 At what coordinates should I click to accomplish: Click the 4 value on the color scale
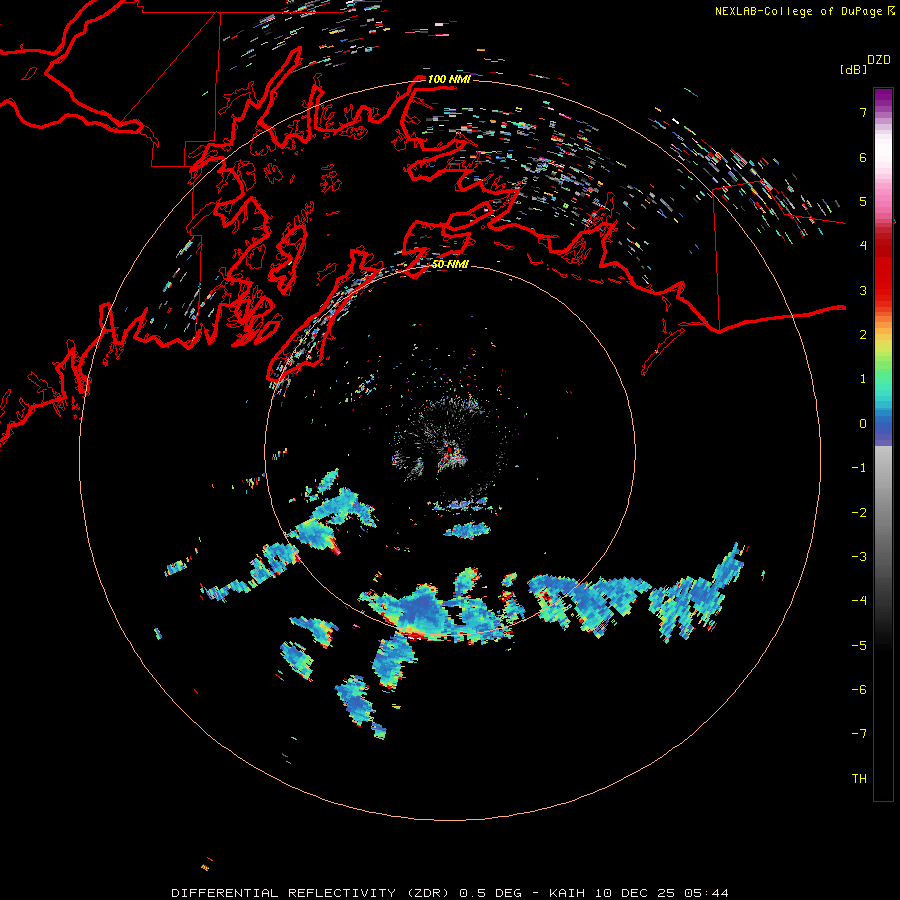pyautogui.click(x=863, y=246)
